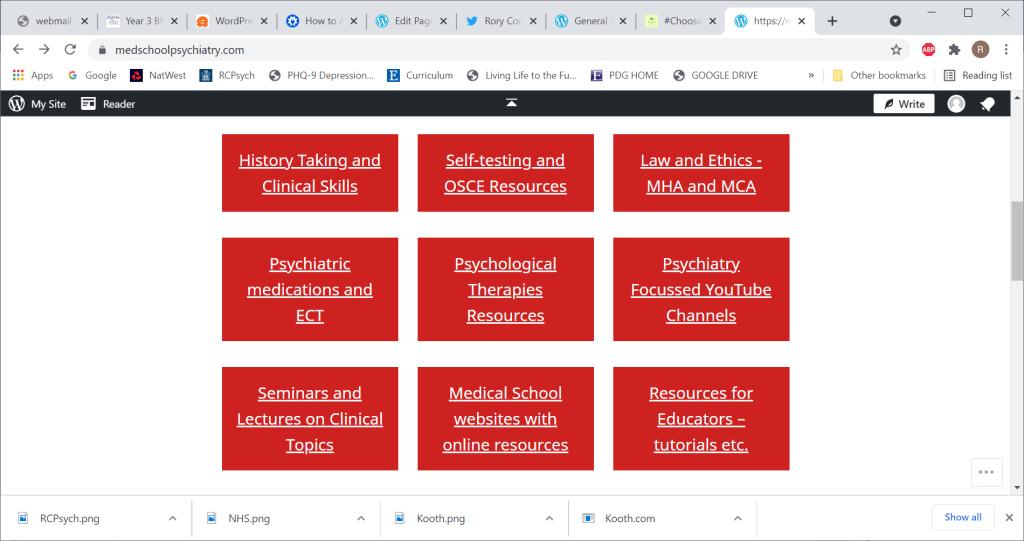Open the Reader menu item
This screenshot has height=541, width=1024.
point(108,104)
